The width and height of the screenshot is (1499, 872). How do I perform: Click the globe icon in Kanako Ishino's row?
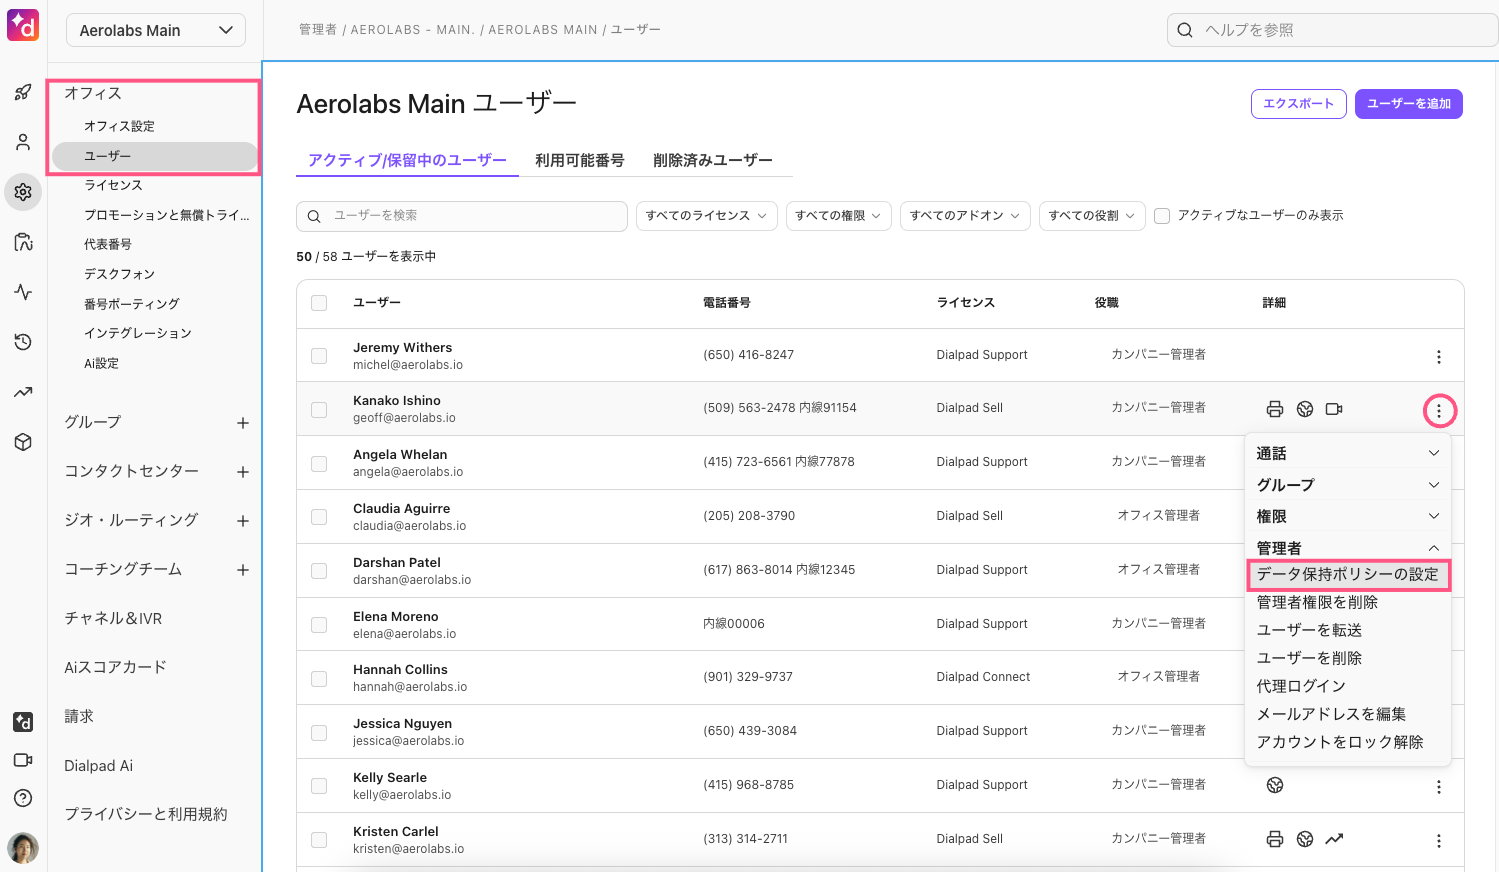click(x=1305, y=409)
